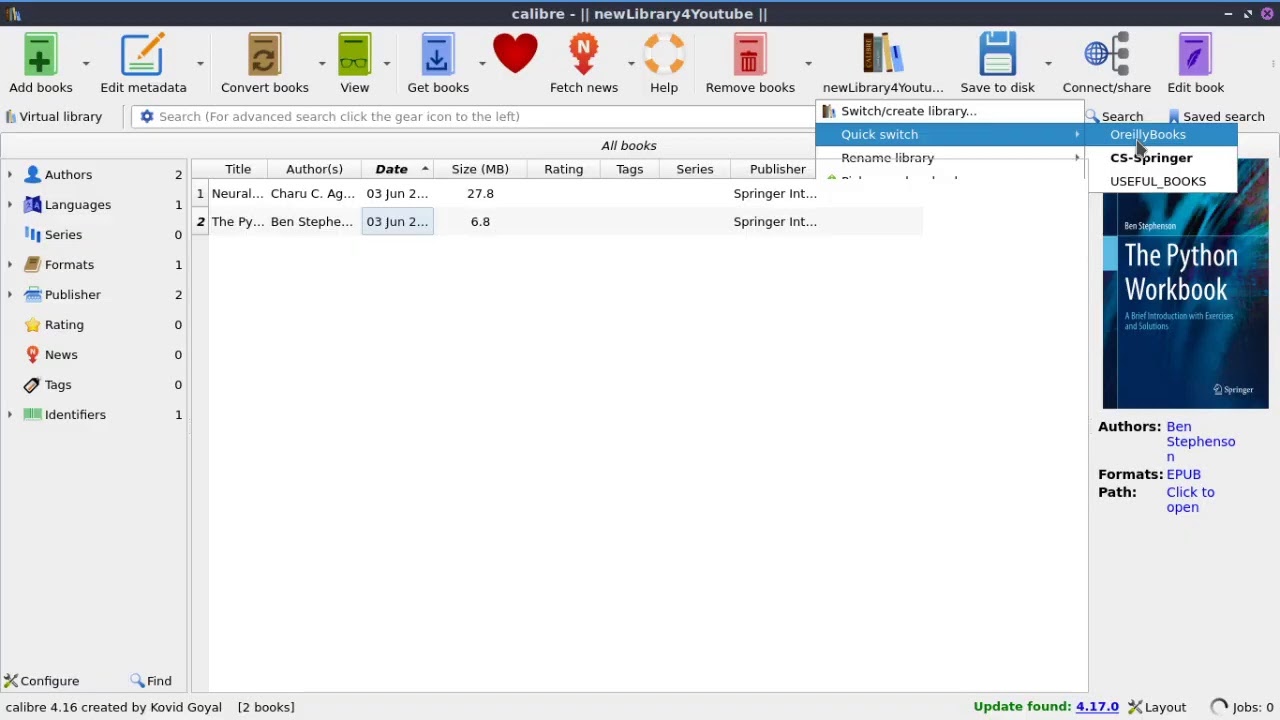Open Edit metadata dropdown arrow
This screenshot has height=720, width=1280.
(200, 63)
